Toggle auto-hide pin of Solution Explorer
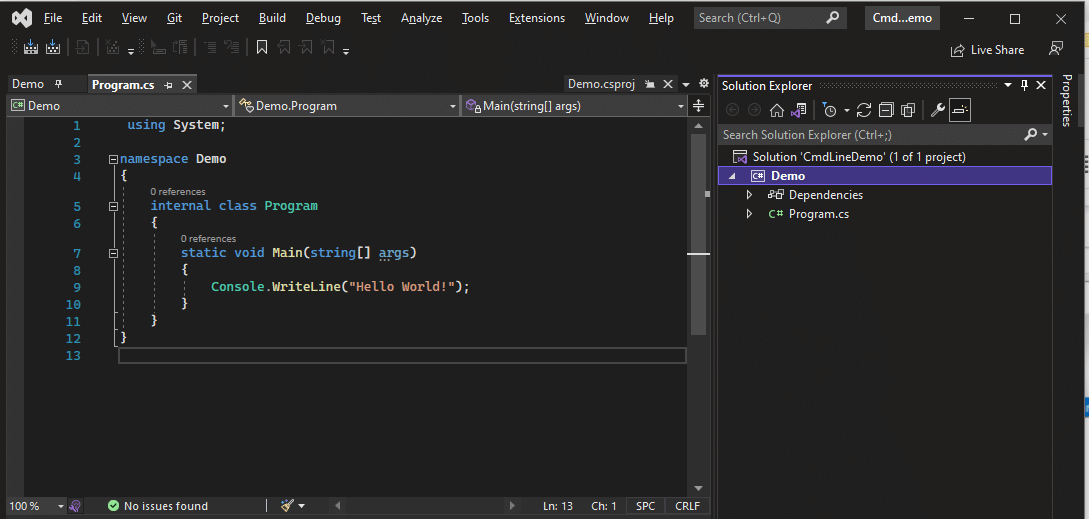Image resolution: width=1089 pixels, height=519 pixels. (1024, 85)
